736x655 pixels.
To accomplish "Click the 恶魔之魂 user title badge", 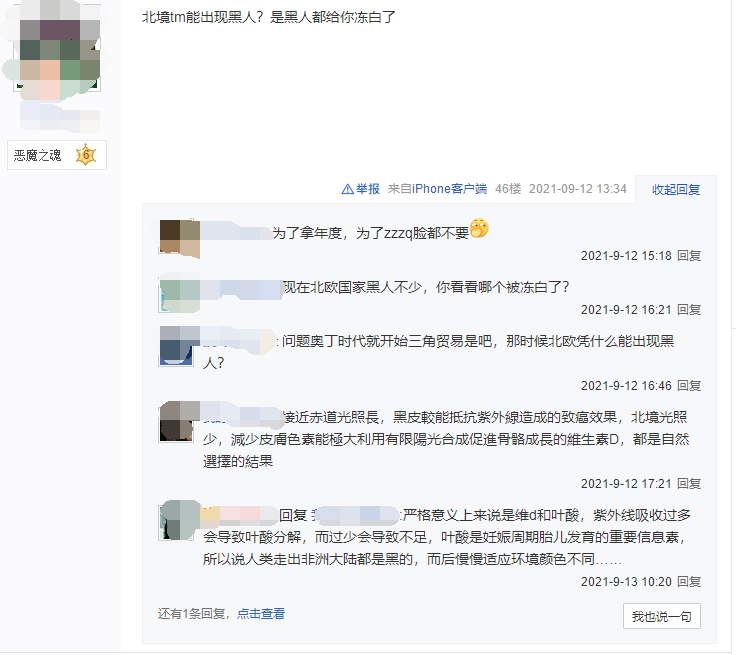I will point(57,155).
